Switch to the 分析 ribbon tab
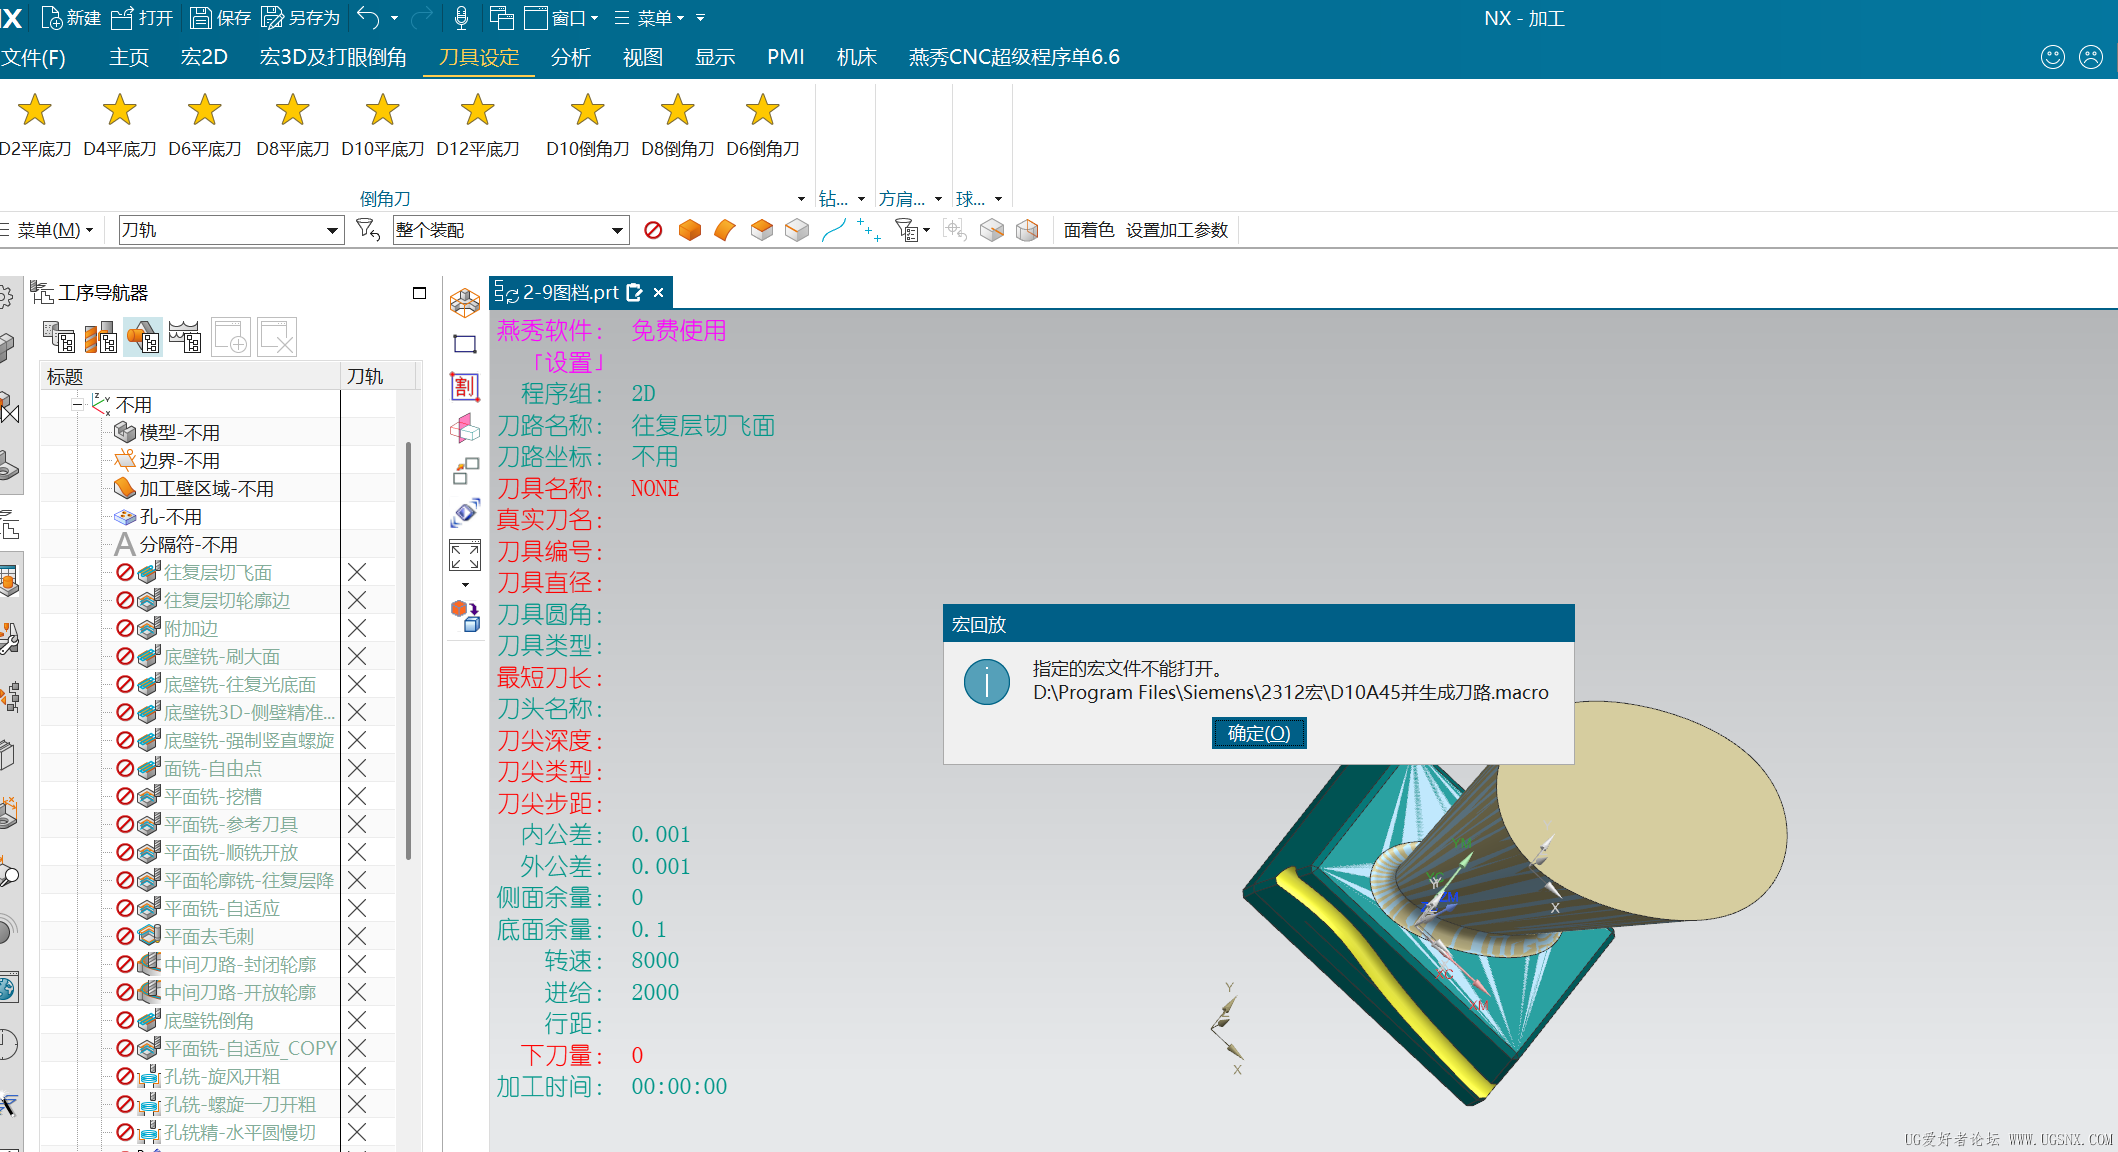 tap(571, 57)
